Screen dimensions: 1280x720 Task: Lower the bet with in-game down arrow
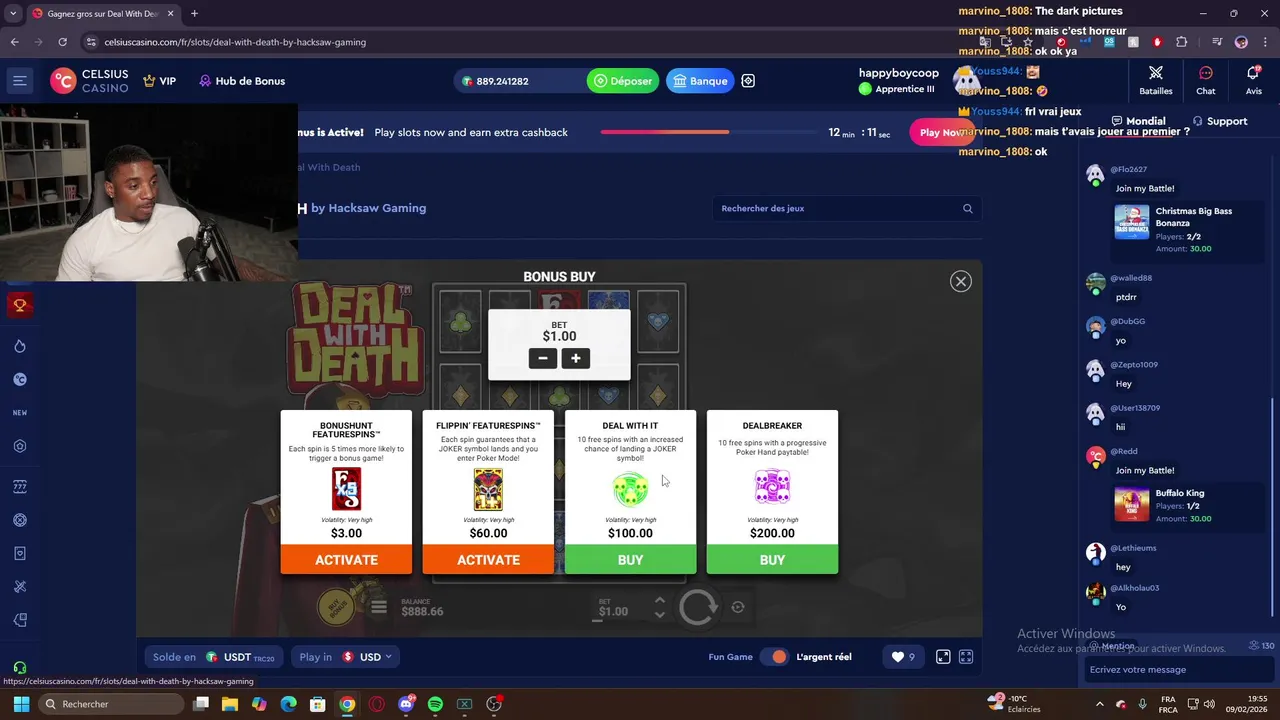coord(659,614)
